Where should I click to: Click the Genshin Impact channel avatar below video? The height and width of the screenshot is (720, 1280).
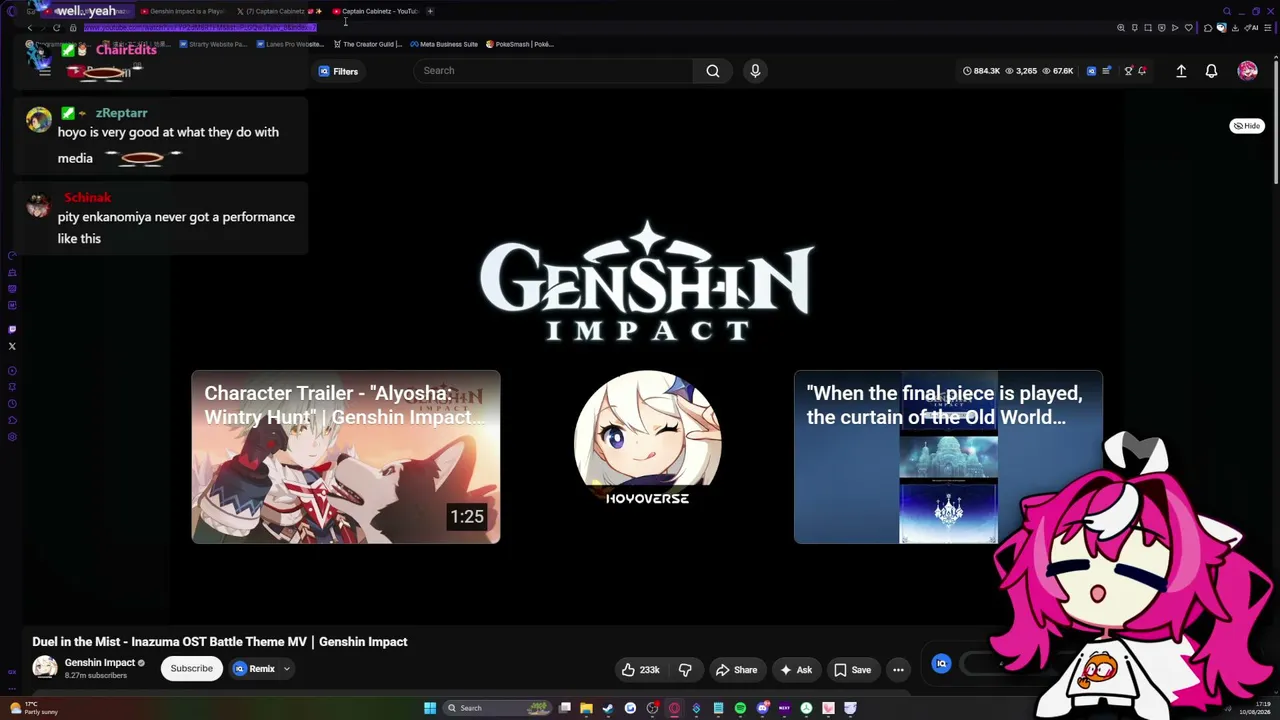pyautogui.click(x=45, y=668)
